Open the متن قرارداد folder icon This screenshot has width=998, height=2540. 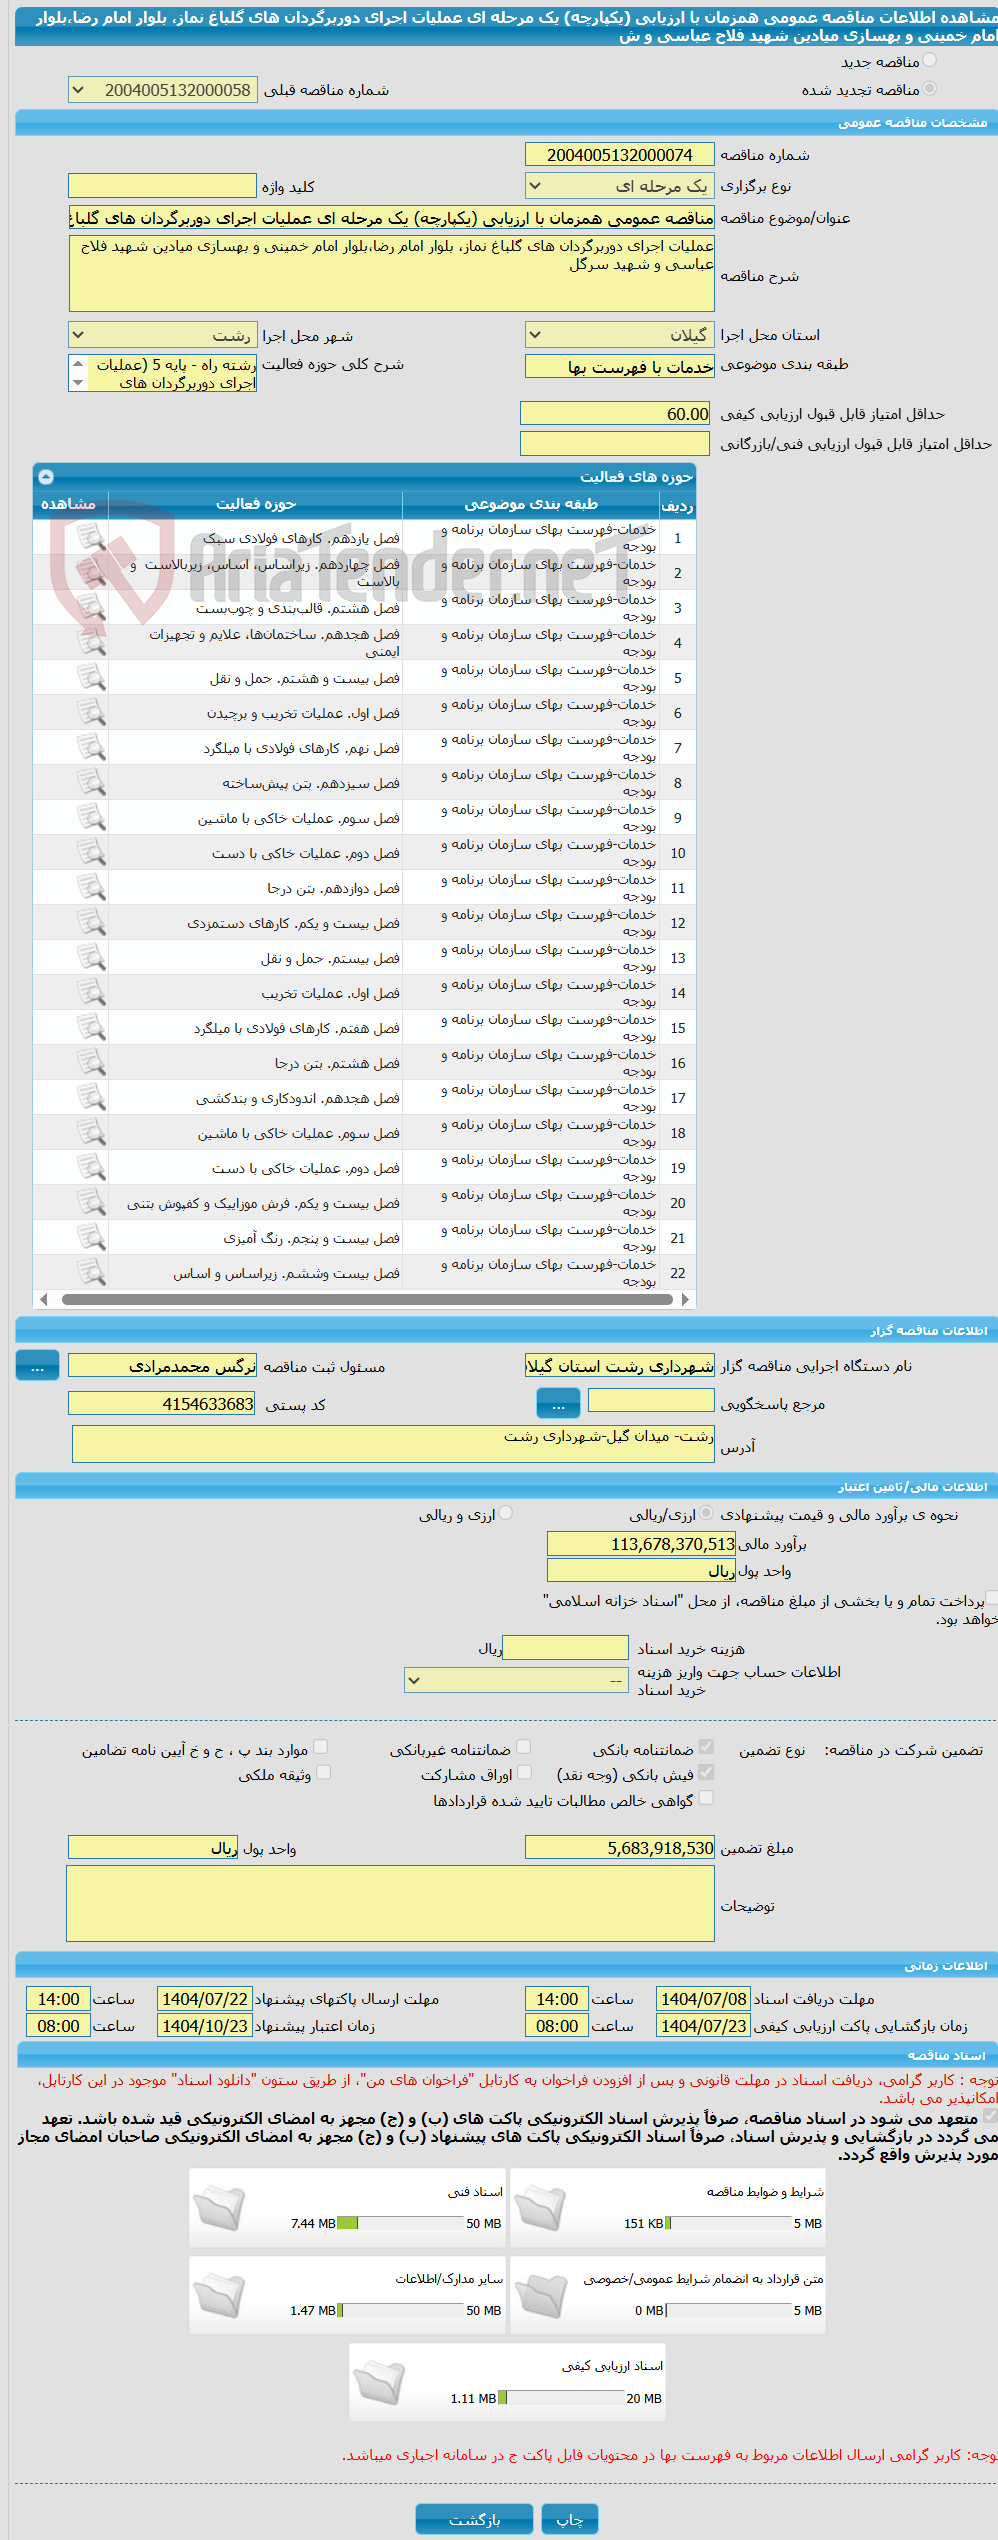click(x=541, y=2295)
